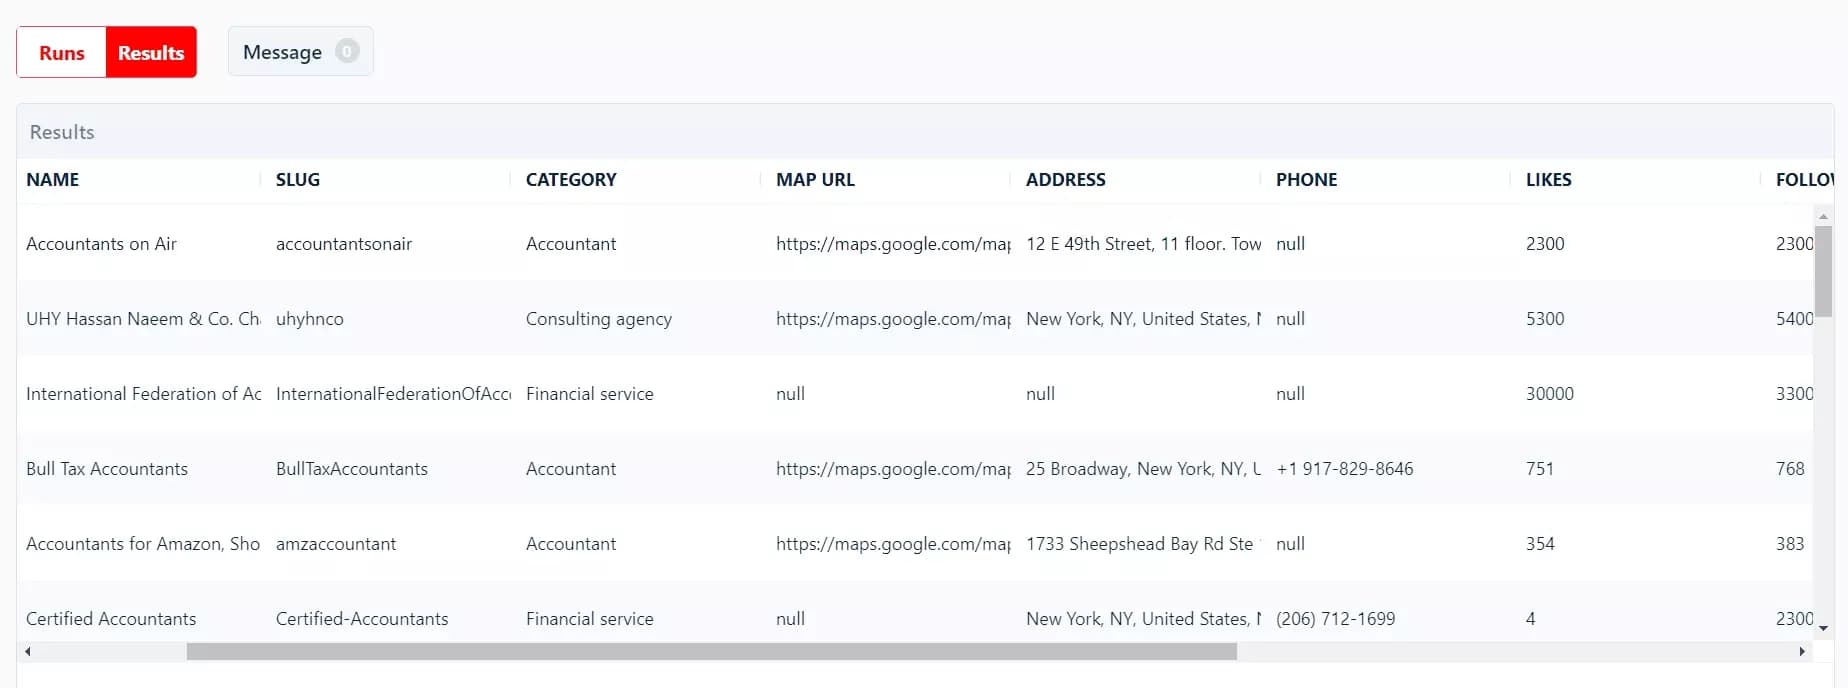Screen dimensions: 1848x688
Task: Click the scroll-up arrow on vertical scrollbar
Action: pyautogui.click(x=1822, y=215)
